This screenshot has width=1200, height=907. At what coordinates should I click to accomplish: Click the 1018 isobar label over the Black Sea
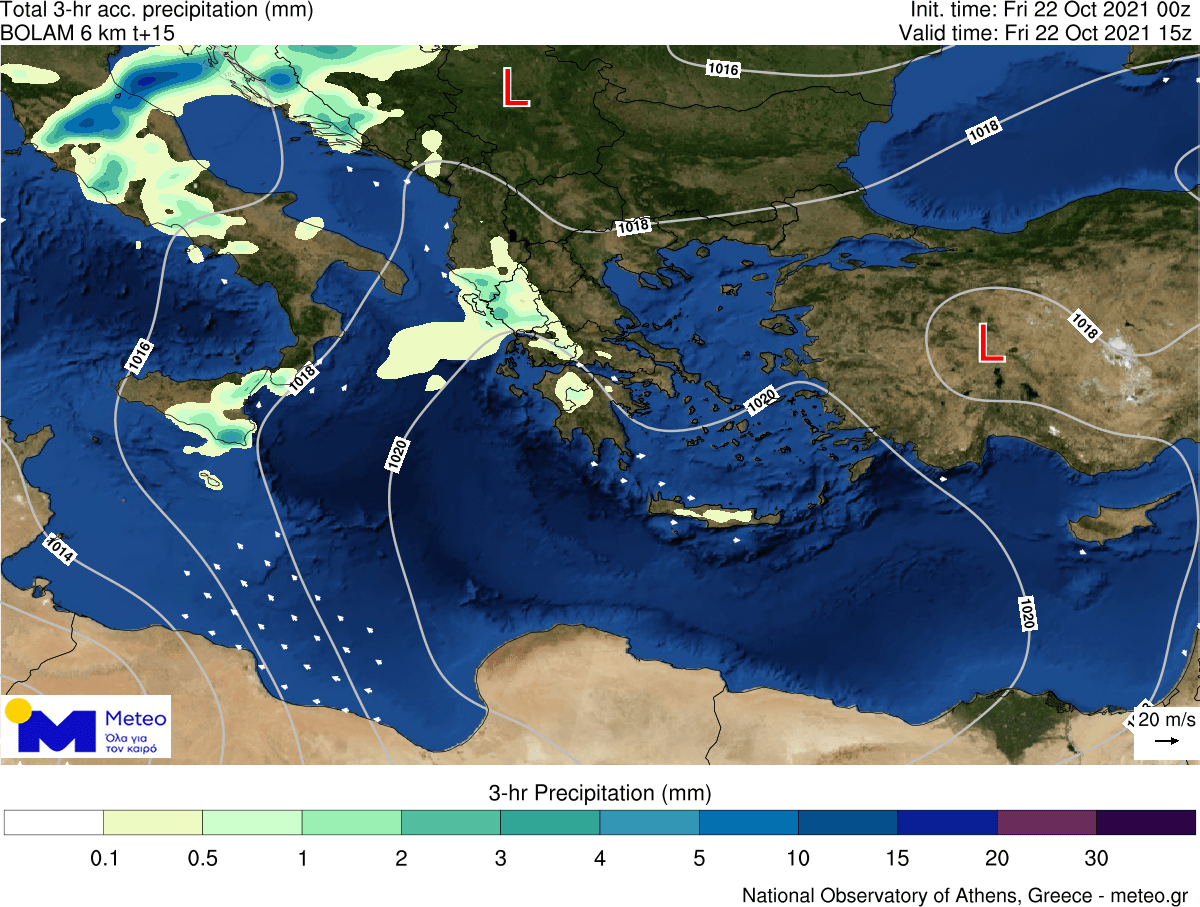coord(984,132)
